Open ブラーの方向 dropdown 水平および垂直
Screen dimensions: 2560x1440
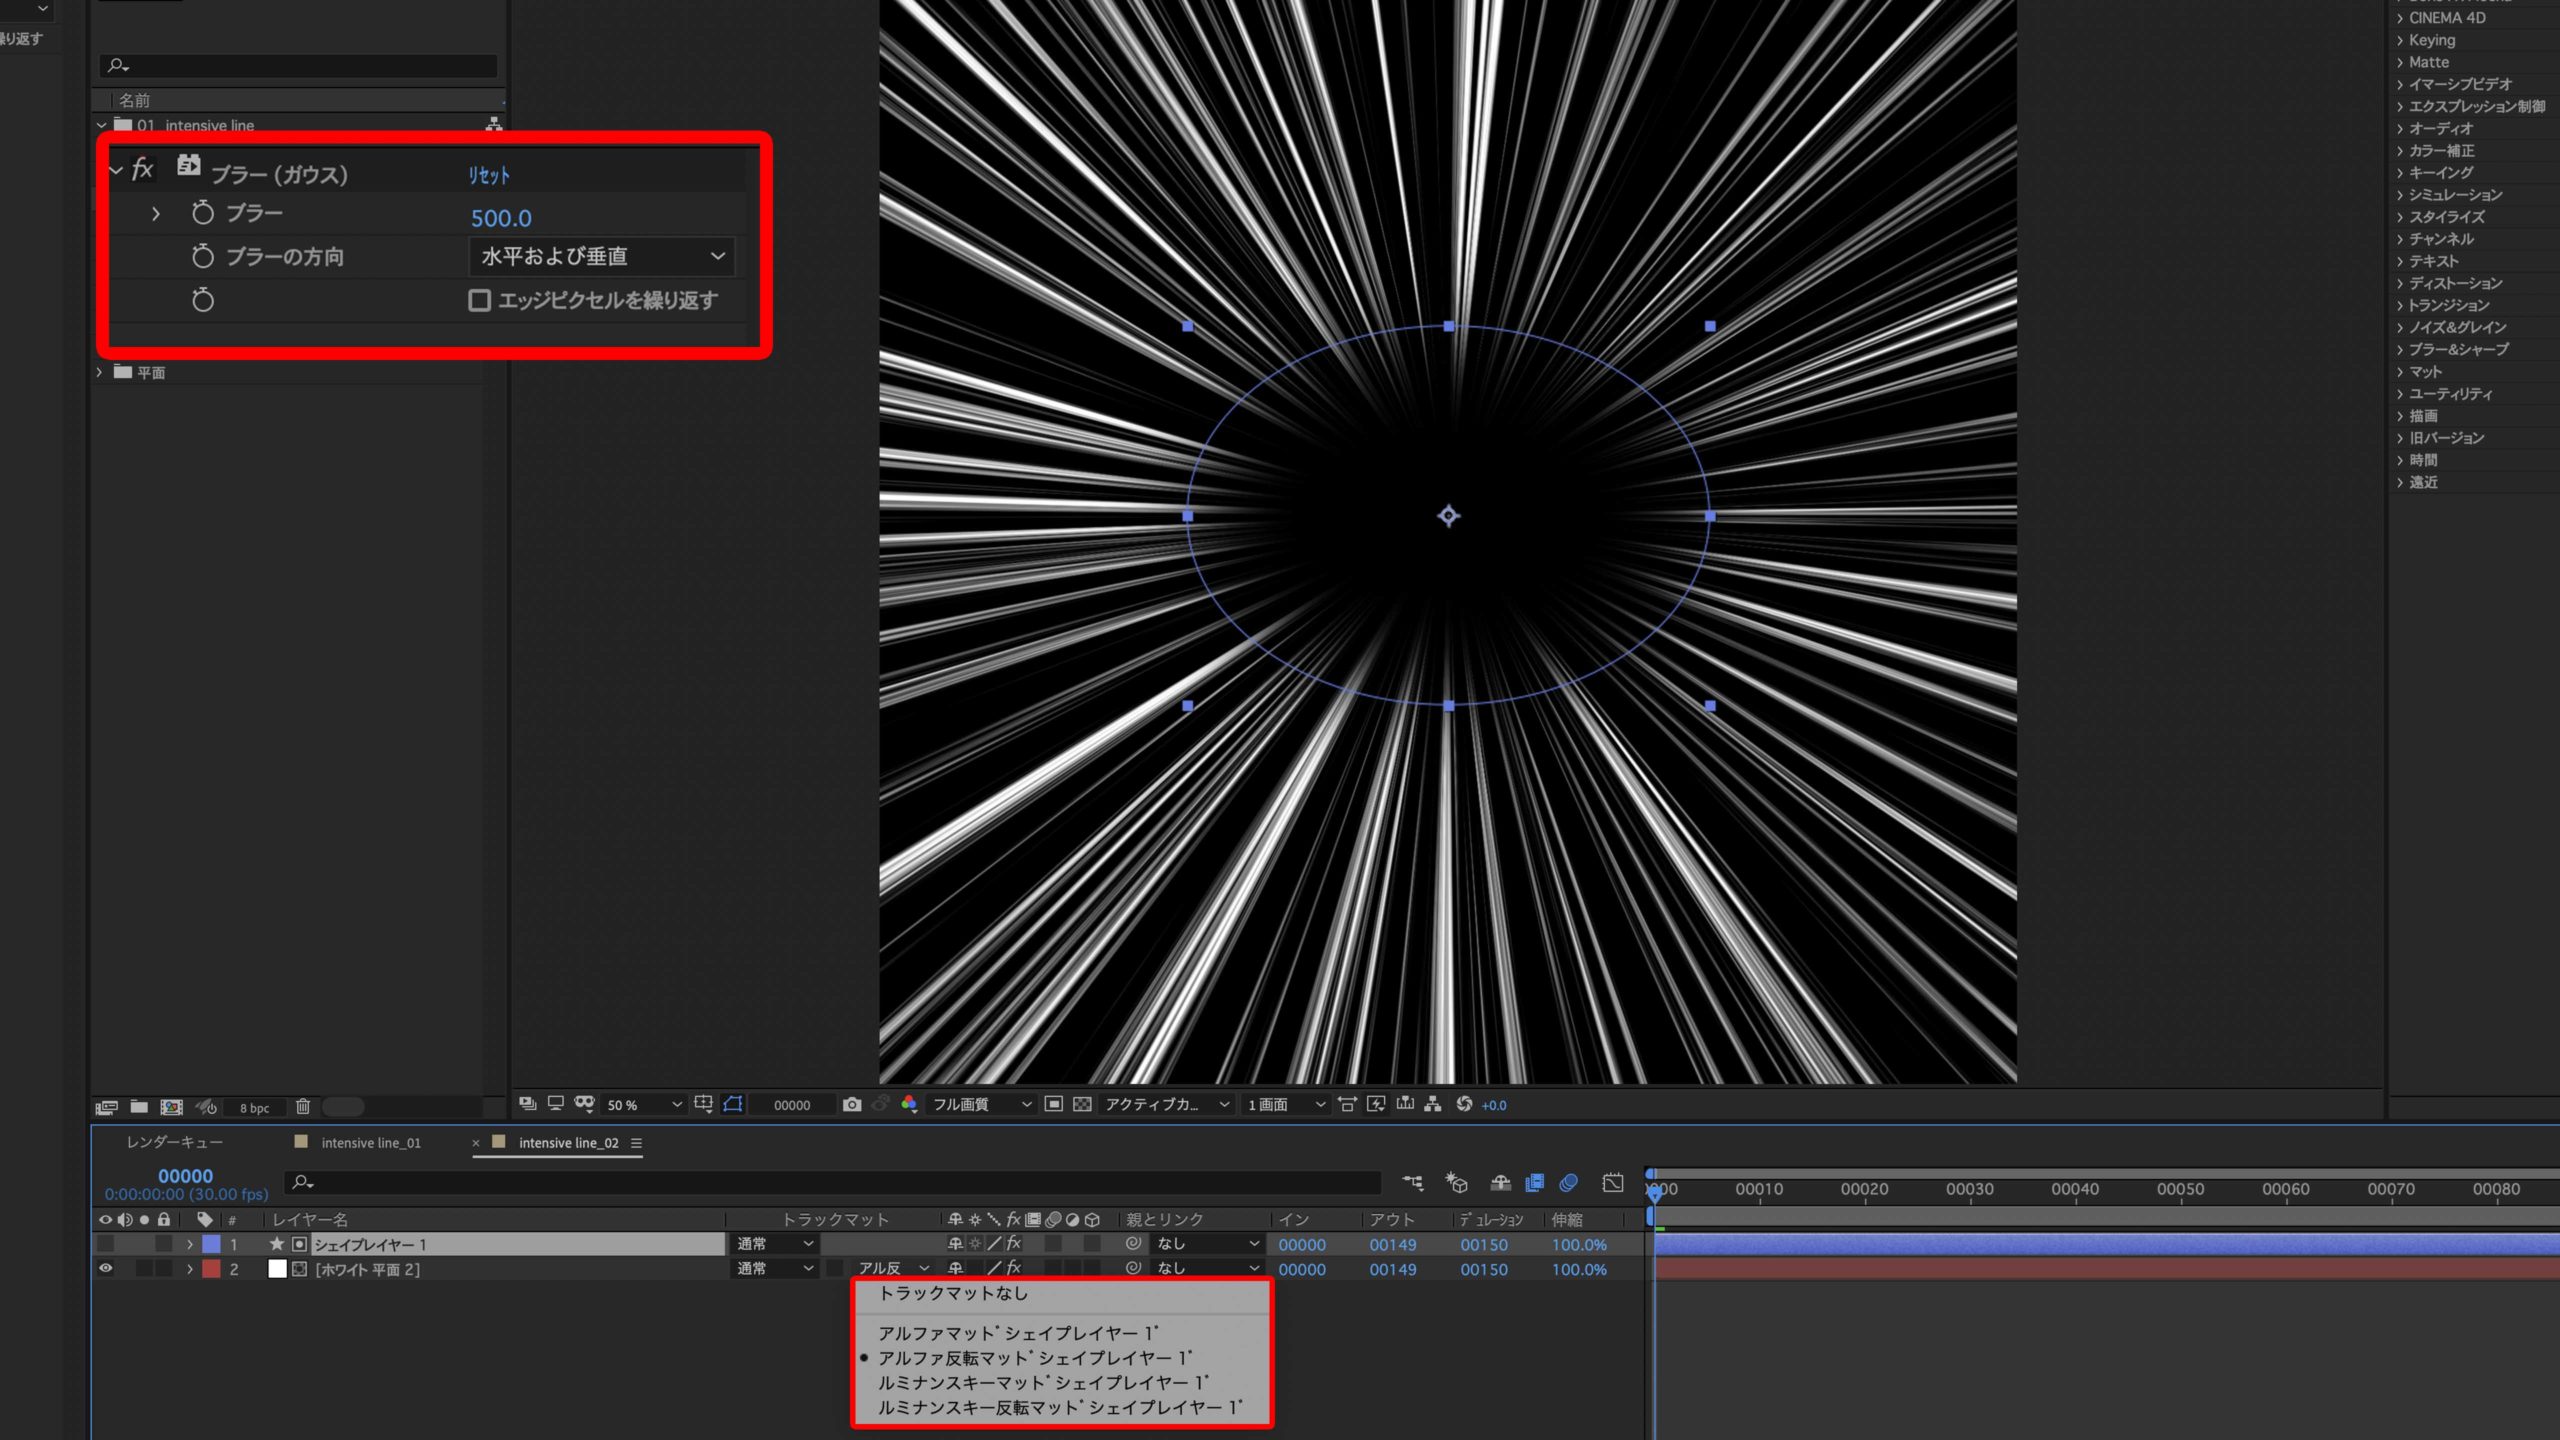[602, 256]
